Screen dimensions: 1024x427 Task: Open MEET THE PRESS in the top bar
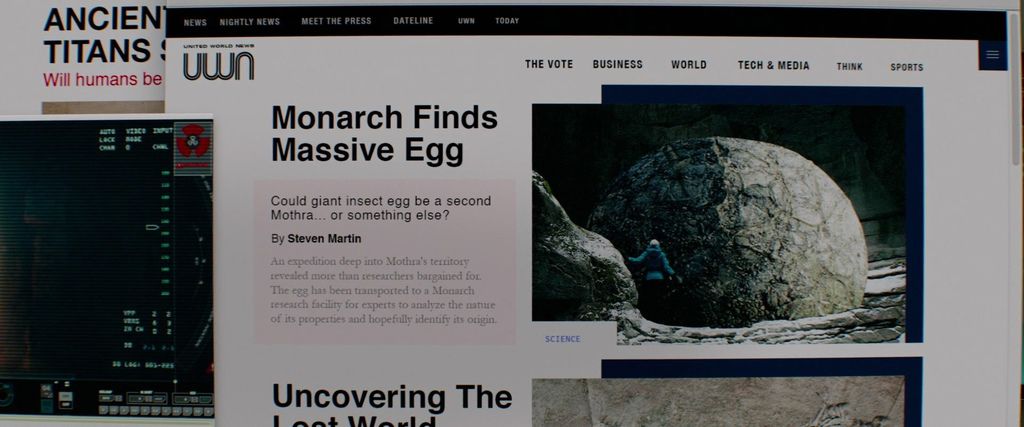pyautogui.click(x=336, y=21)
